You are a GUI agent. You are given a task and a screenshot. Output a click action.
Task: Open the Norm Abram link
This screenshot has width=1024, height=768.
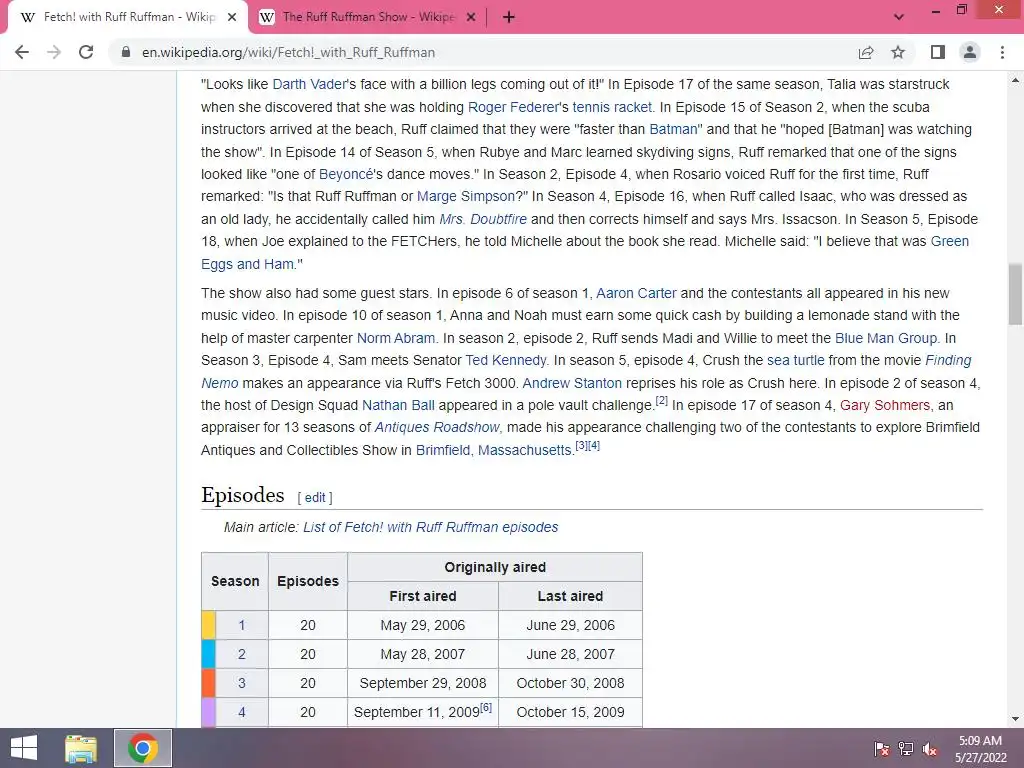[x=396, y=338]
